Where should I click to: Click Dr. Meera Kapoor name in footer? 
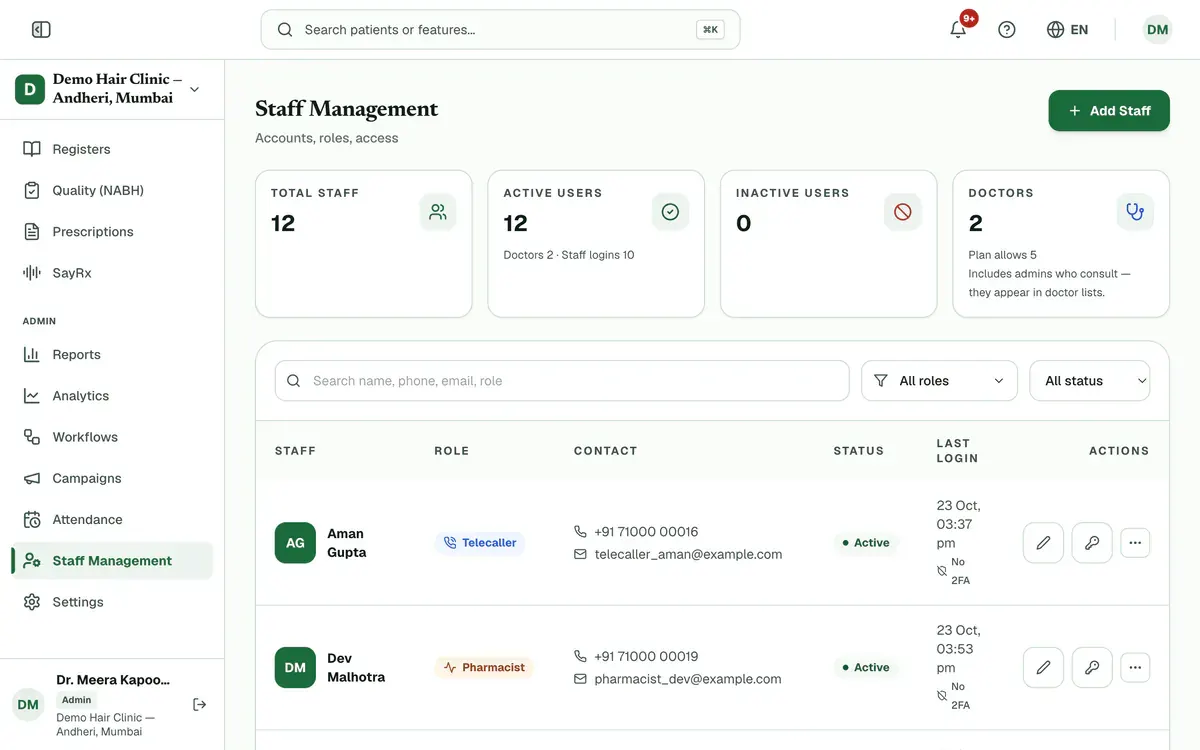[113, 680]
